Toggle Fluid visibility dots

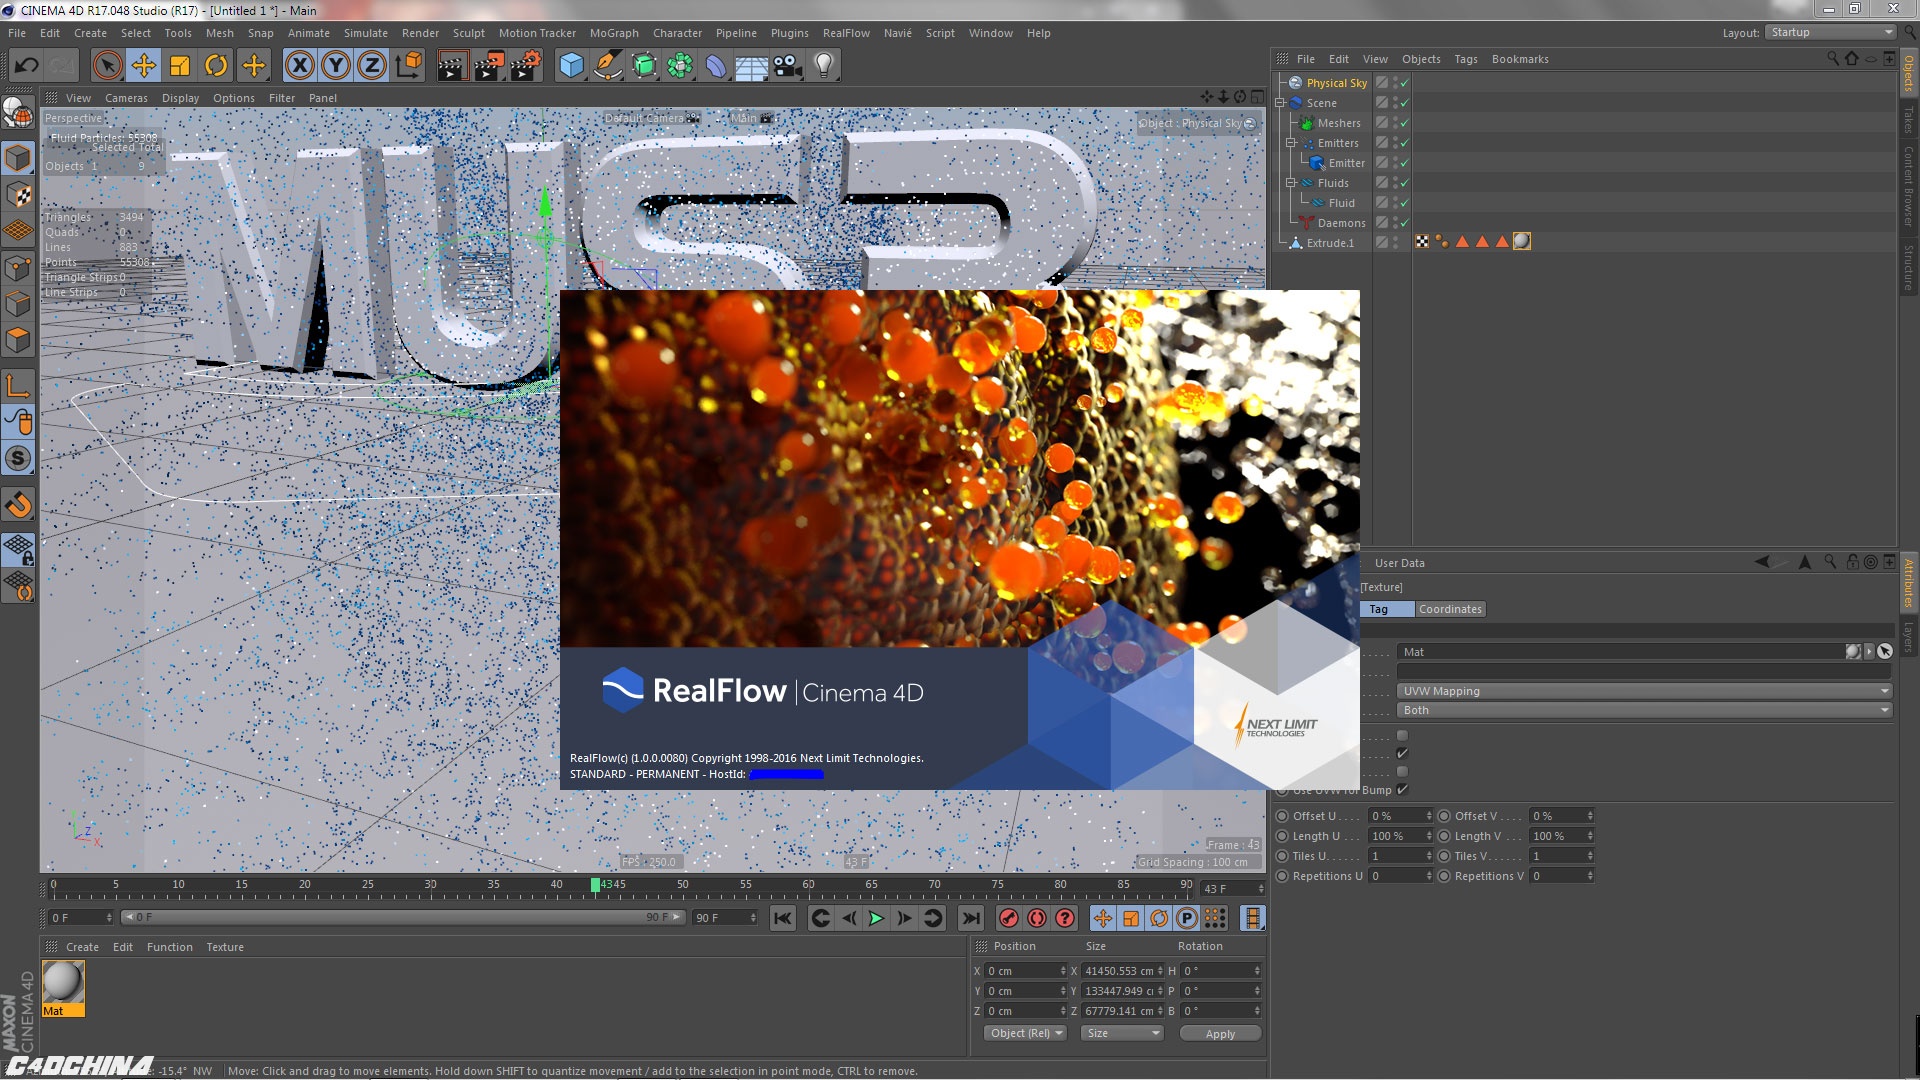(x=1395, y=203)
